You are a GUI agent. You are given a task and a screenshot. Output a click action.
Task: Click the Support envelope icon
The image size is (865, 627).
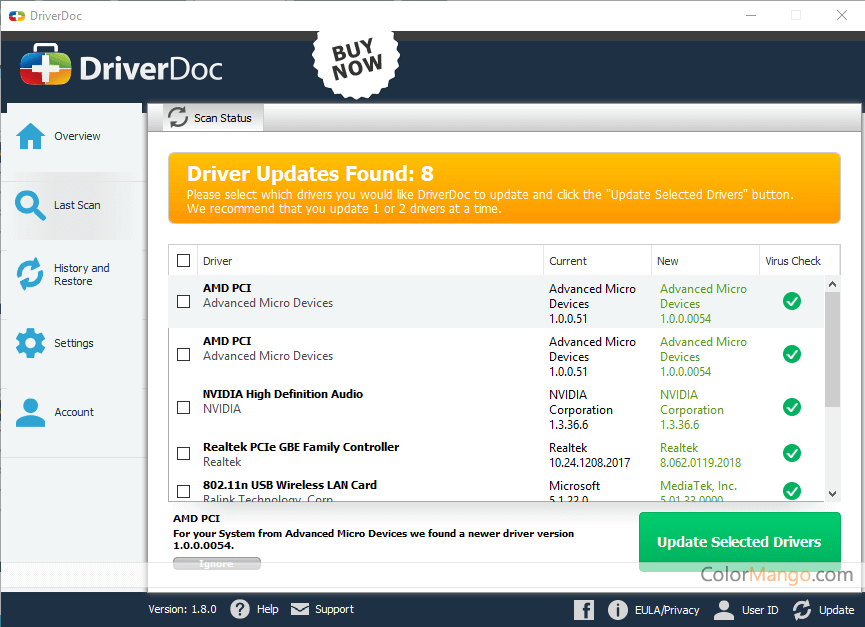(298, 608)
